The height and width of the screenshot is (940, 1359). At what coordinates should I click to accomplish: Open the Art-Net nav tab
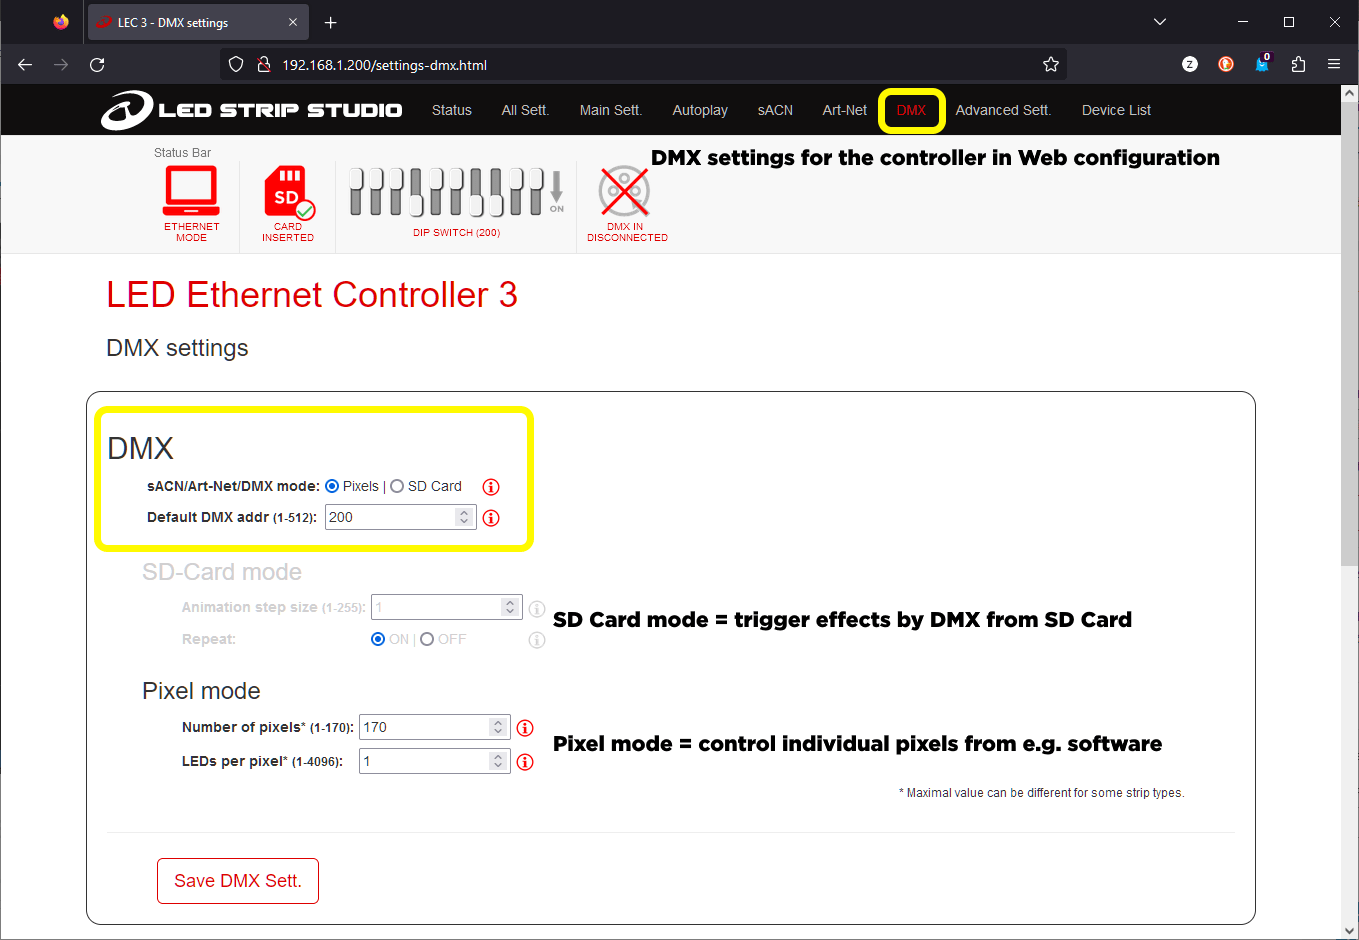(x=845, y=110)
